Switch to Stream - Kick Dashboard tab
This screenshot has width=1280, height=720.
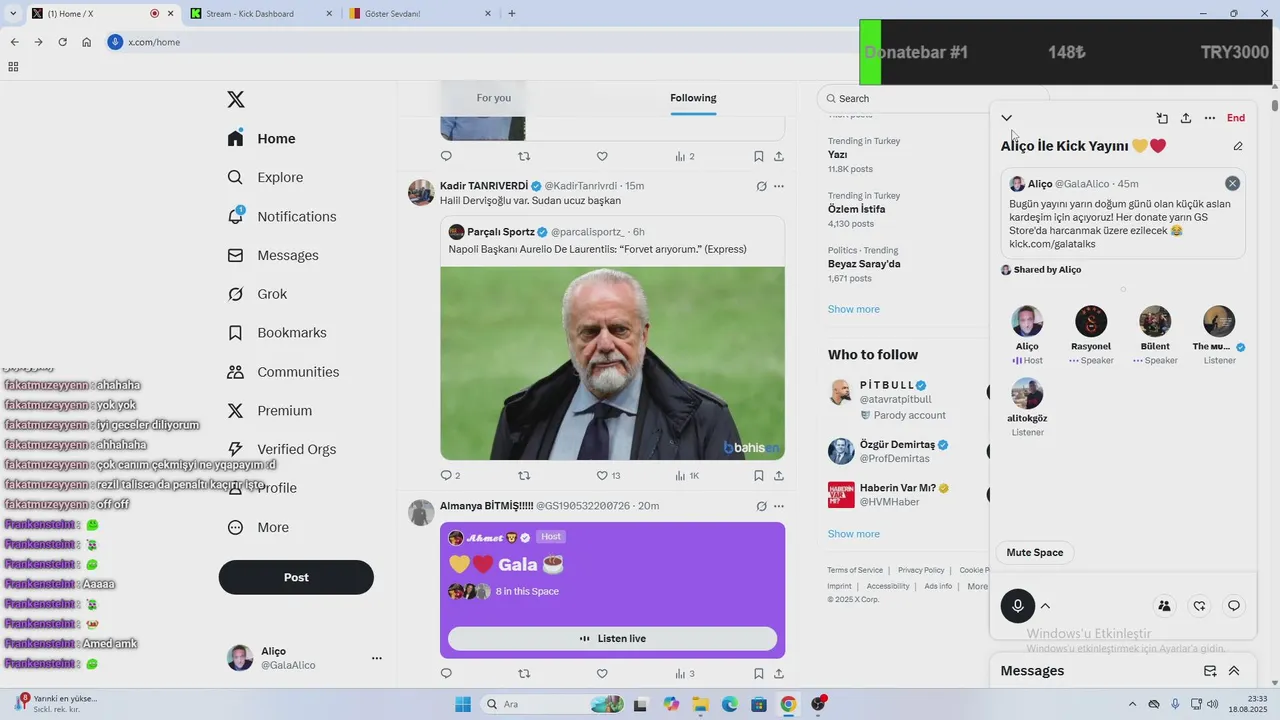tap(260, 13)
